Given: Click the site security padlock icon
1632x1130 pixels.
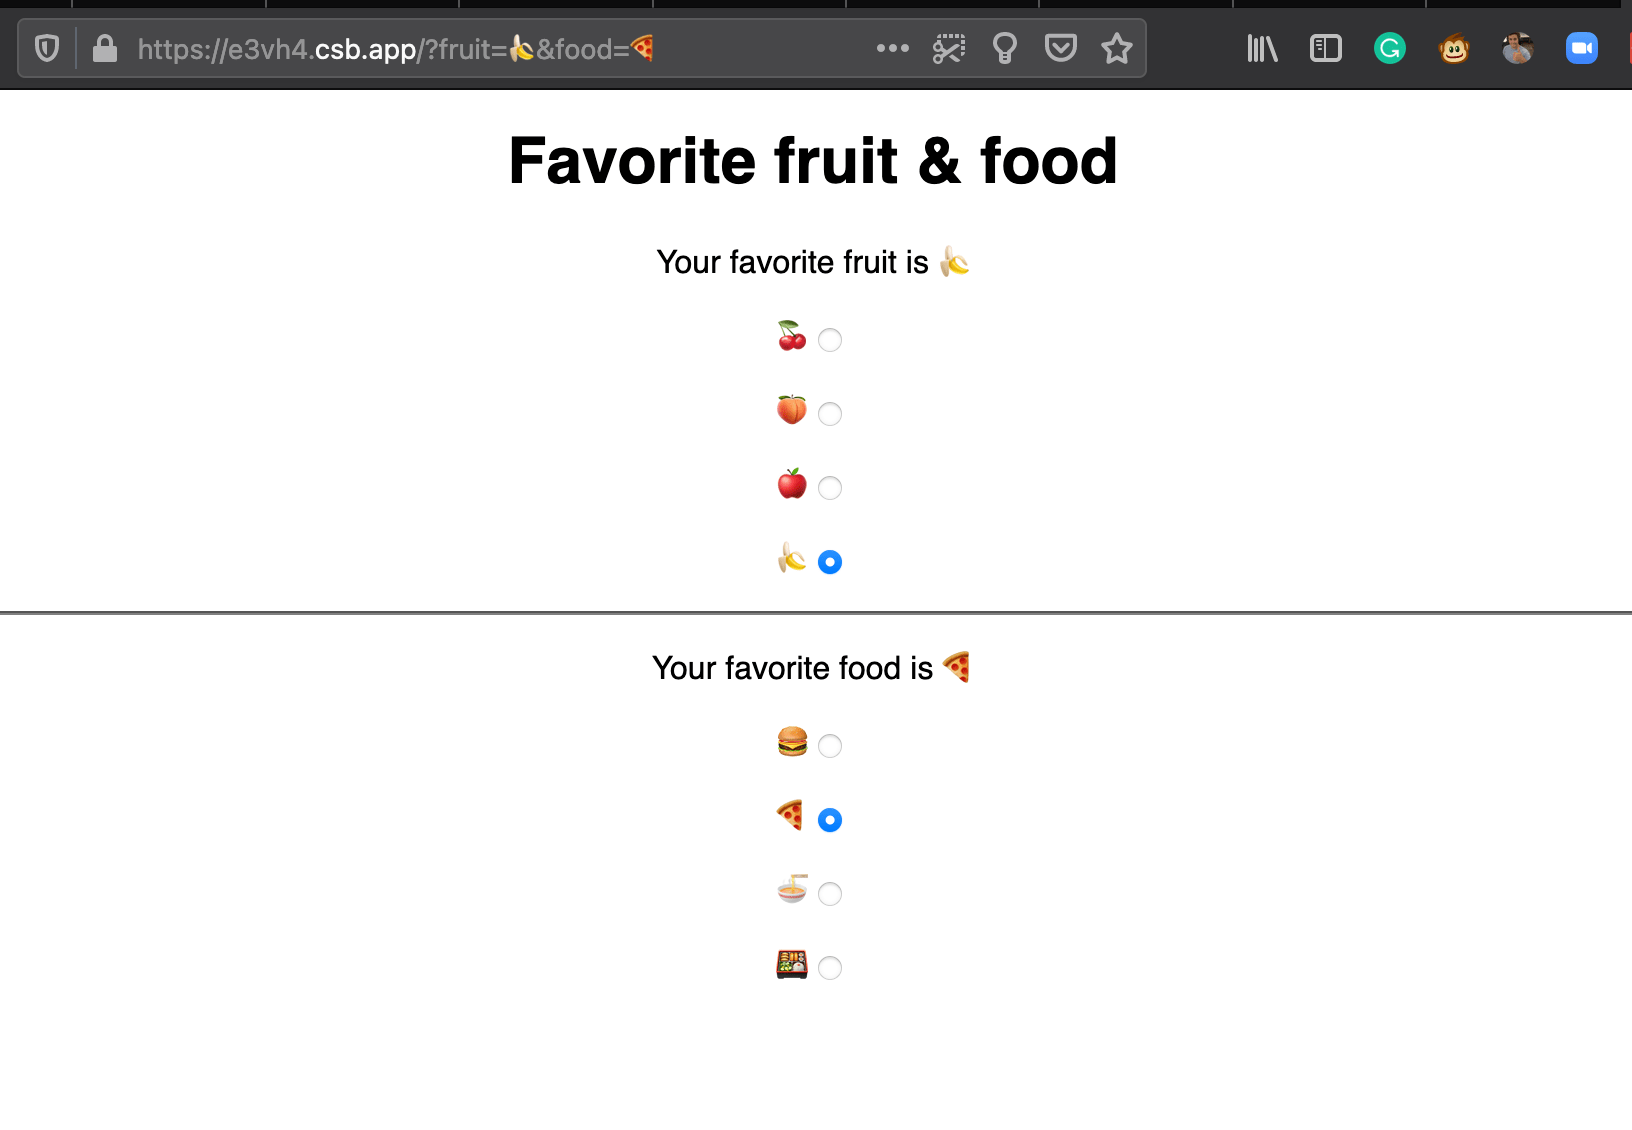Looking at the screenshot, I should 105,48.
